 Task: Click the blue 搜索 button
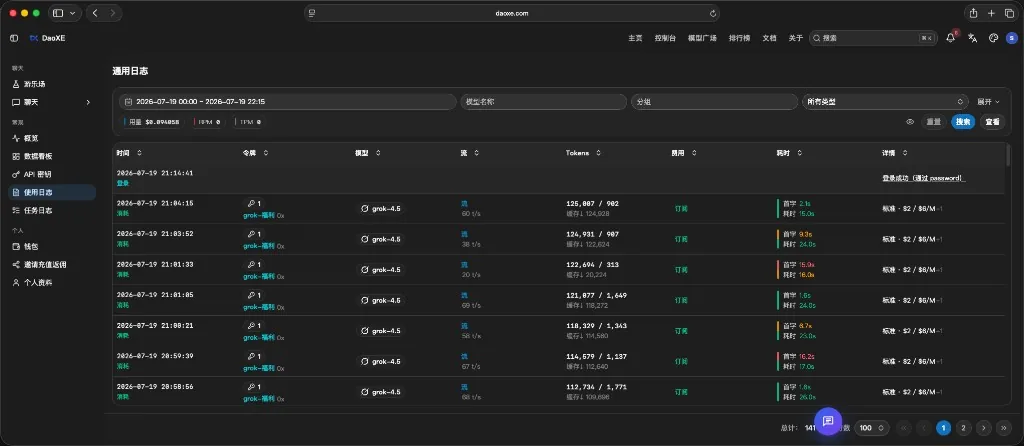coord(963,122)
